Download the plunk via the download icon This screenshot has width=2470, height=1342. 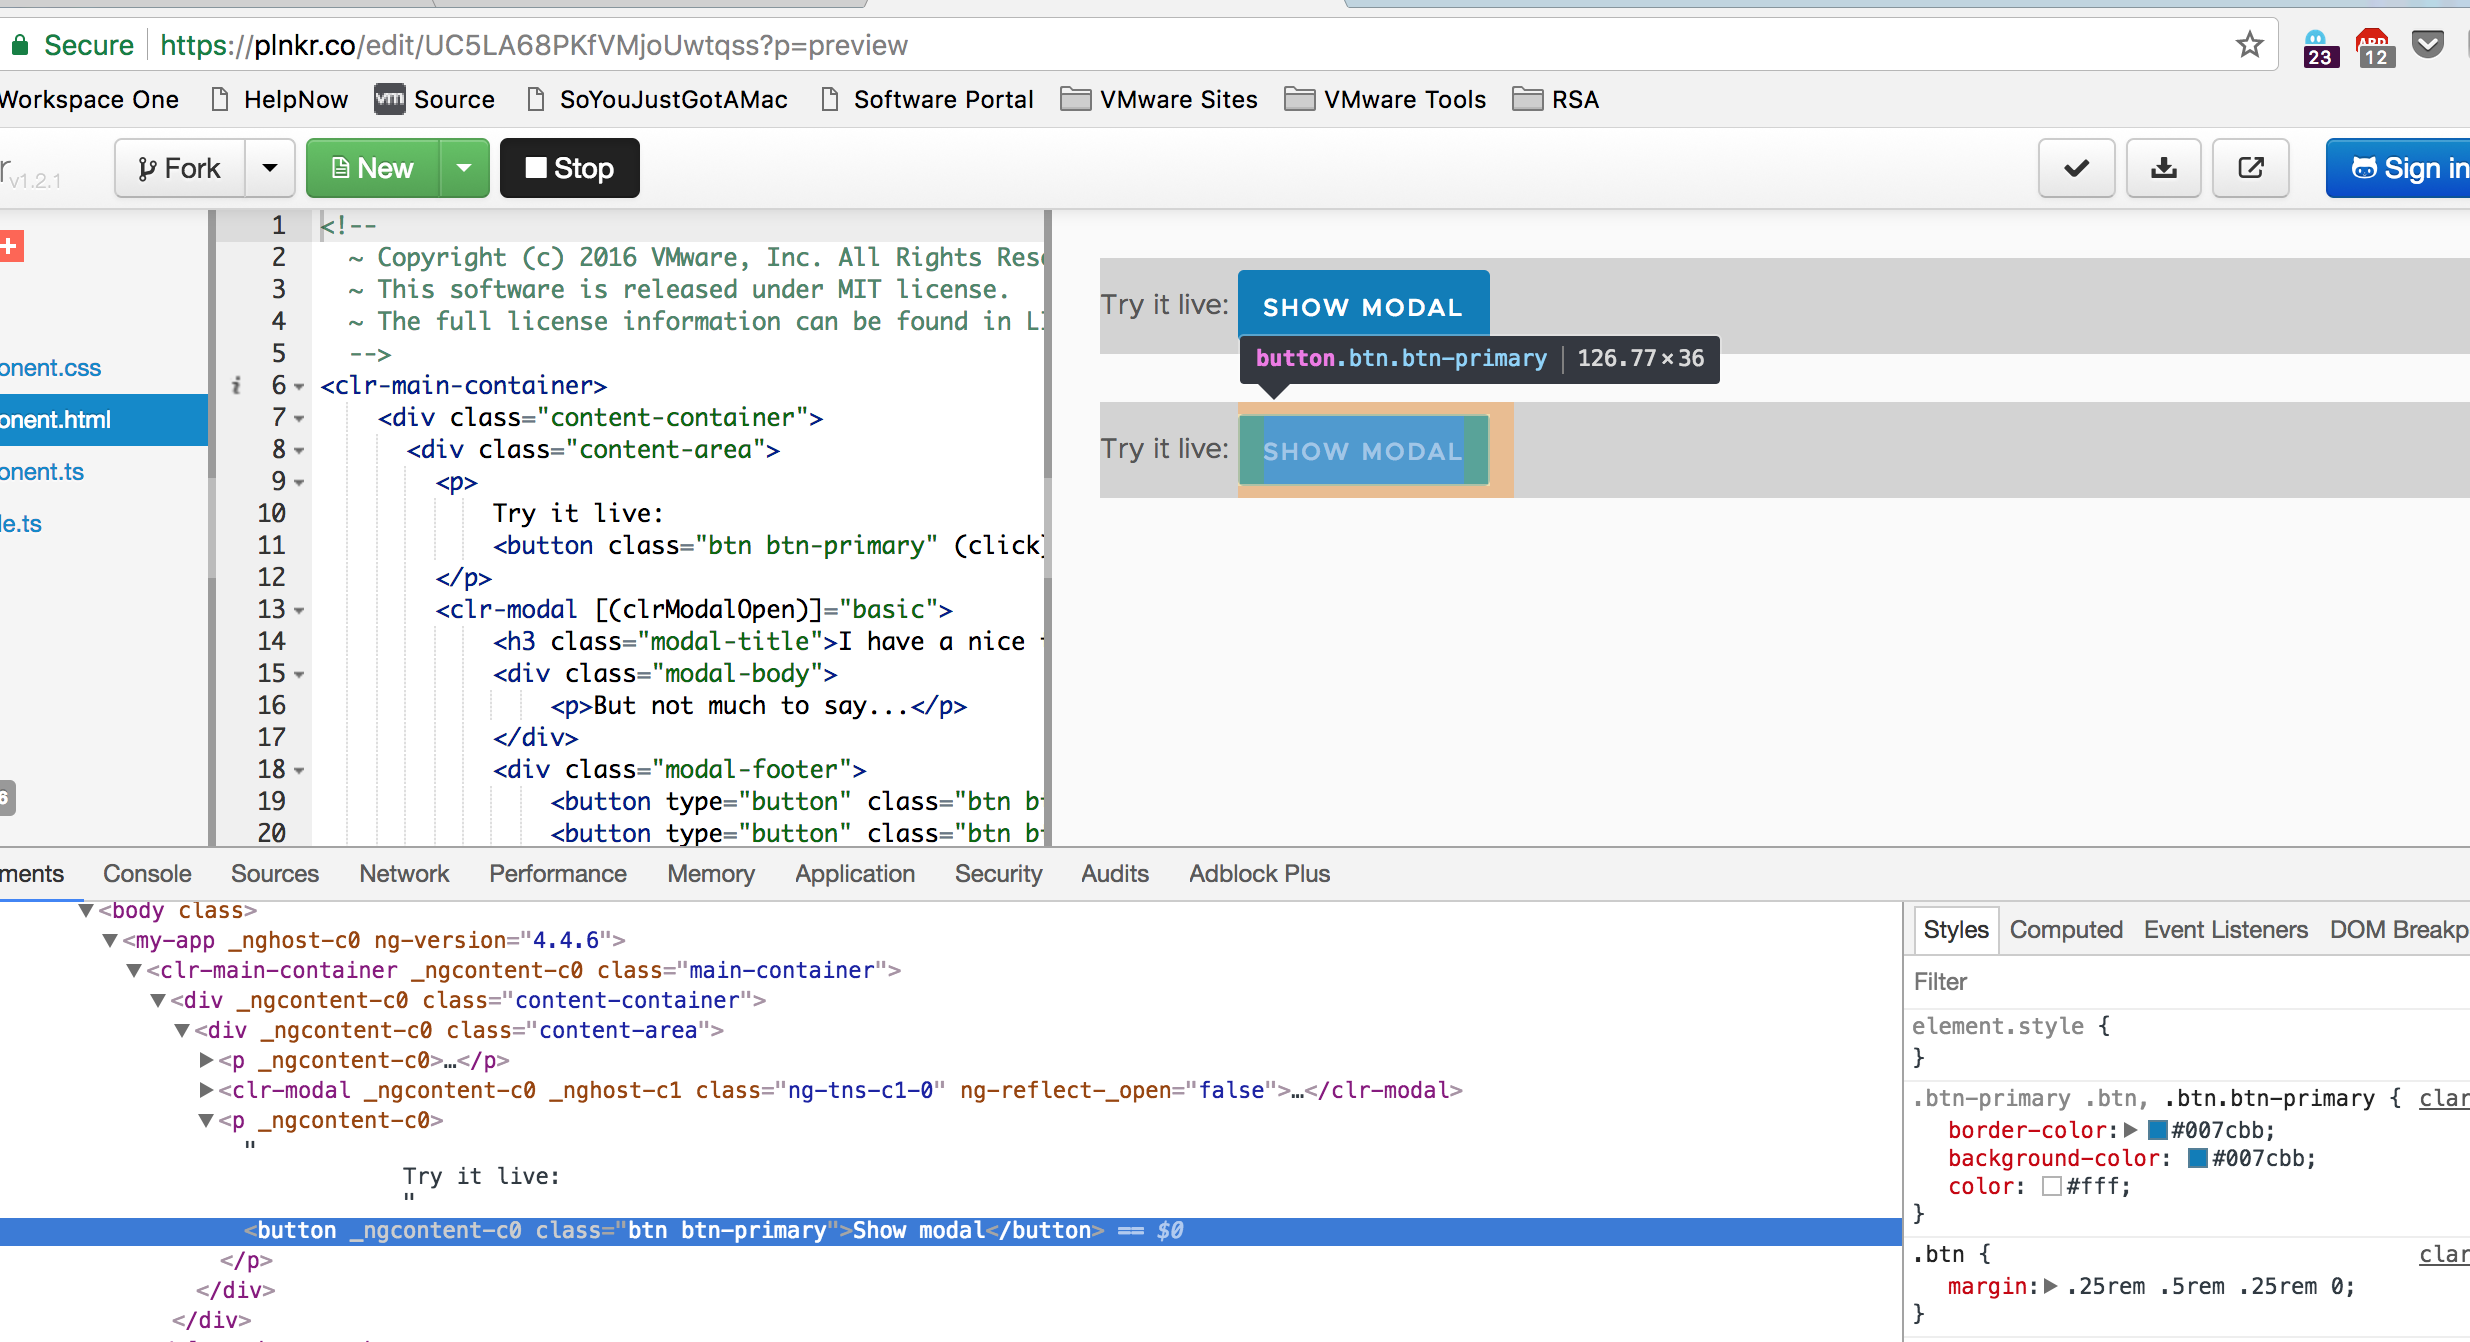(2163, 167)
